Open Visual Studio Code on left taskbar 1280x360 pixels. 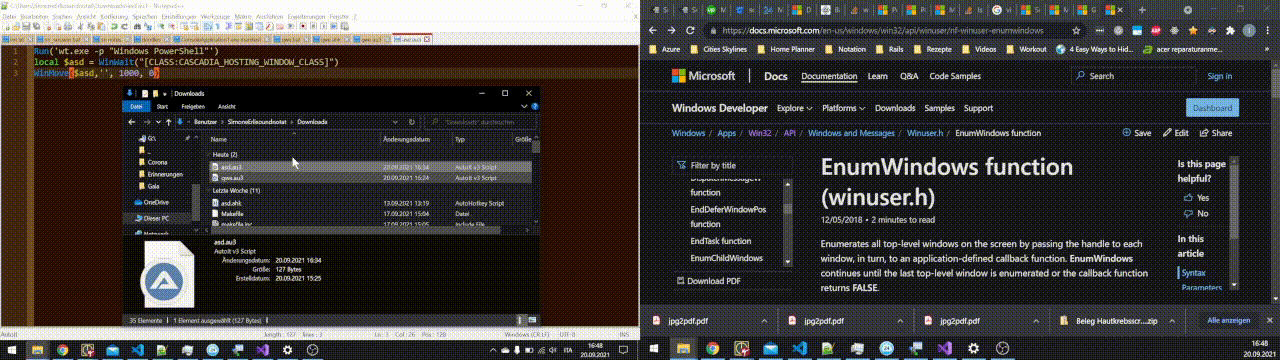pyautogui.click(x=139, y=349)
